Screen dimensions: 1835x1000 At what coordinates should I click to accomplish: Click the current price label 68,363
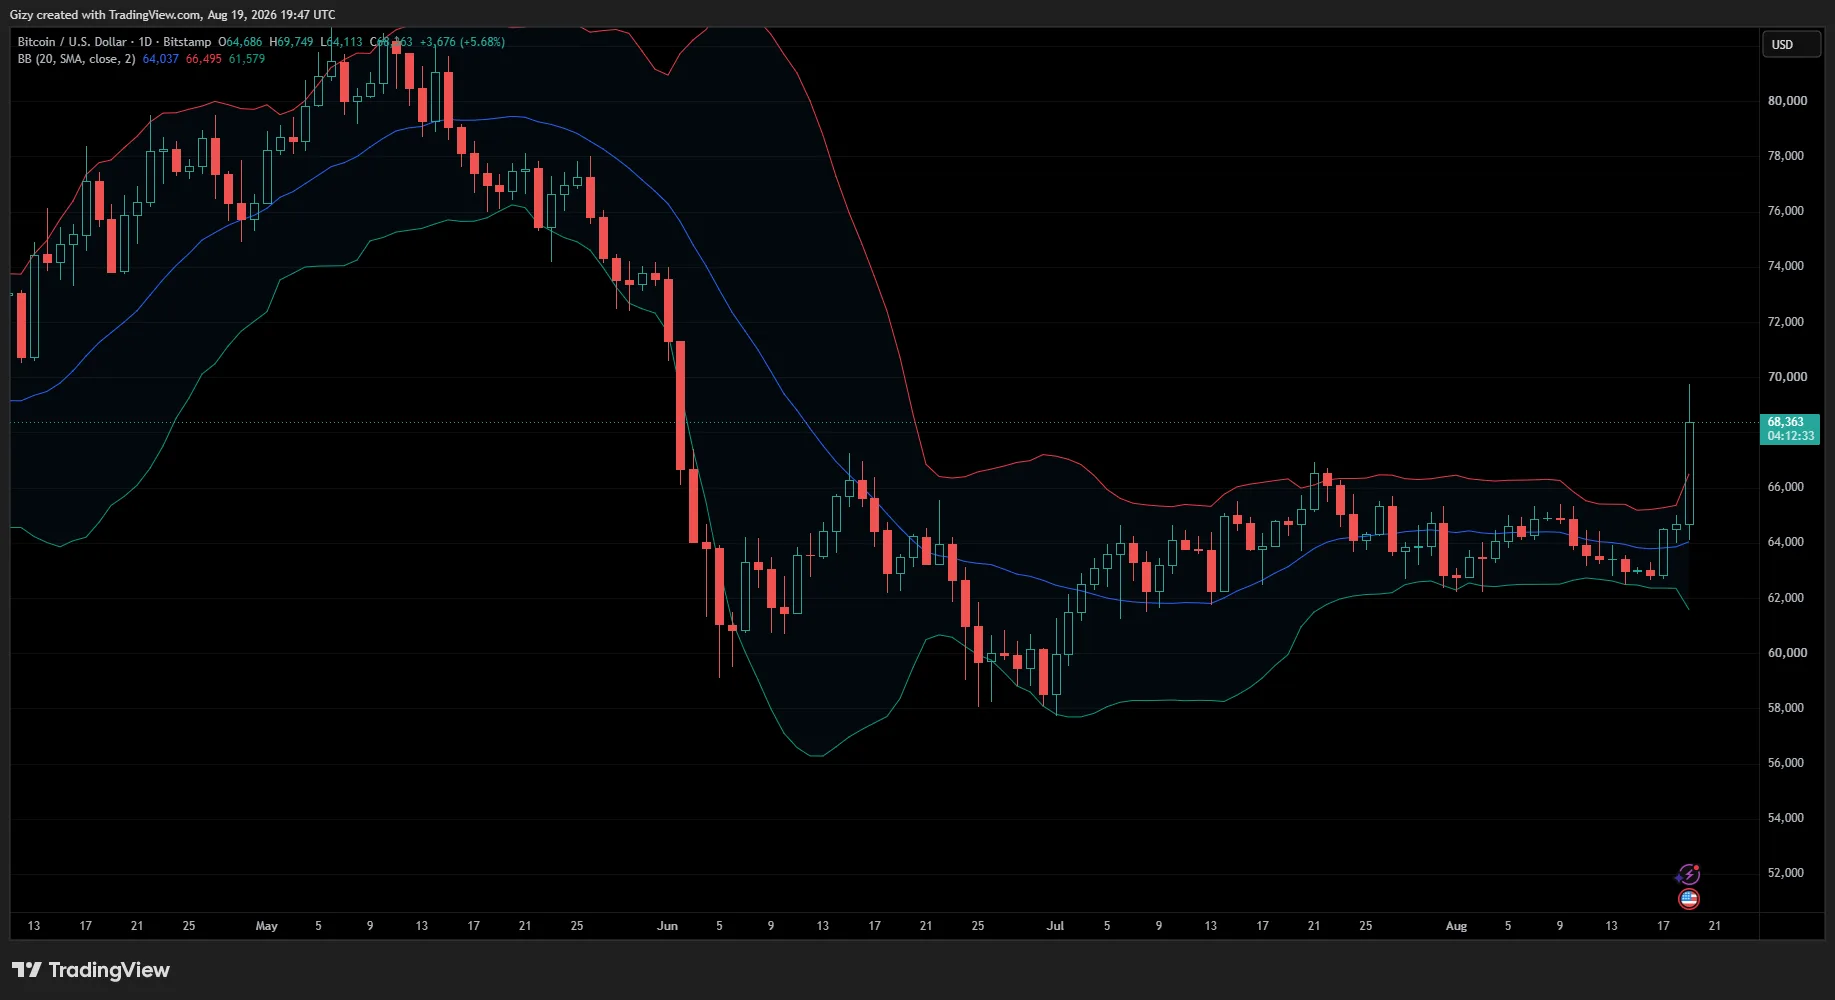[1786, 422]
